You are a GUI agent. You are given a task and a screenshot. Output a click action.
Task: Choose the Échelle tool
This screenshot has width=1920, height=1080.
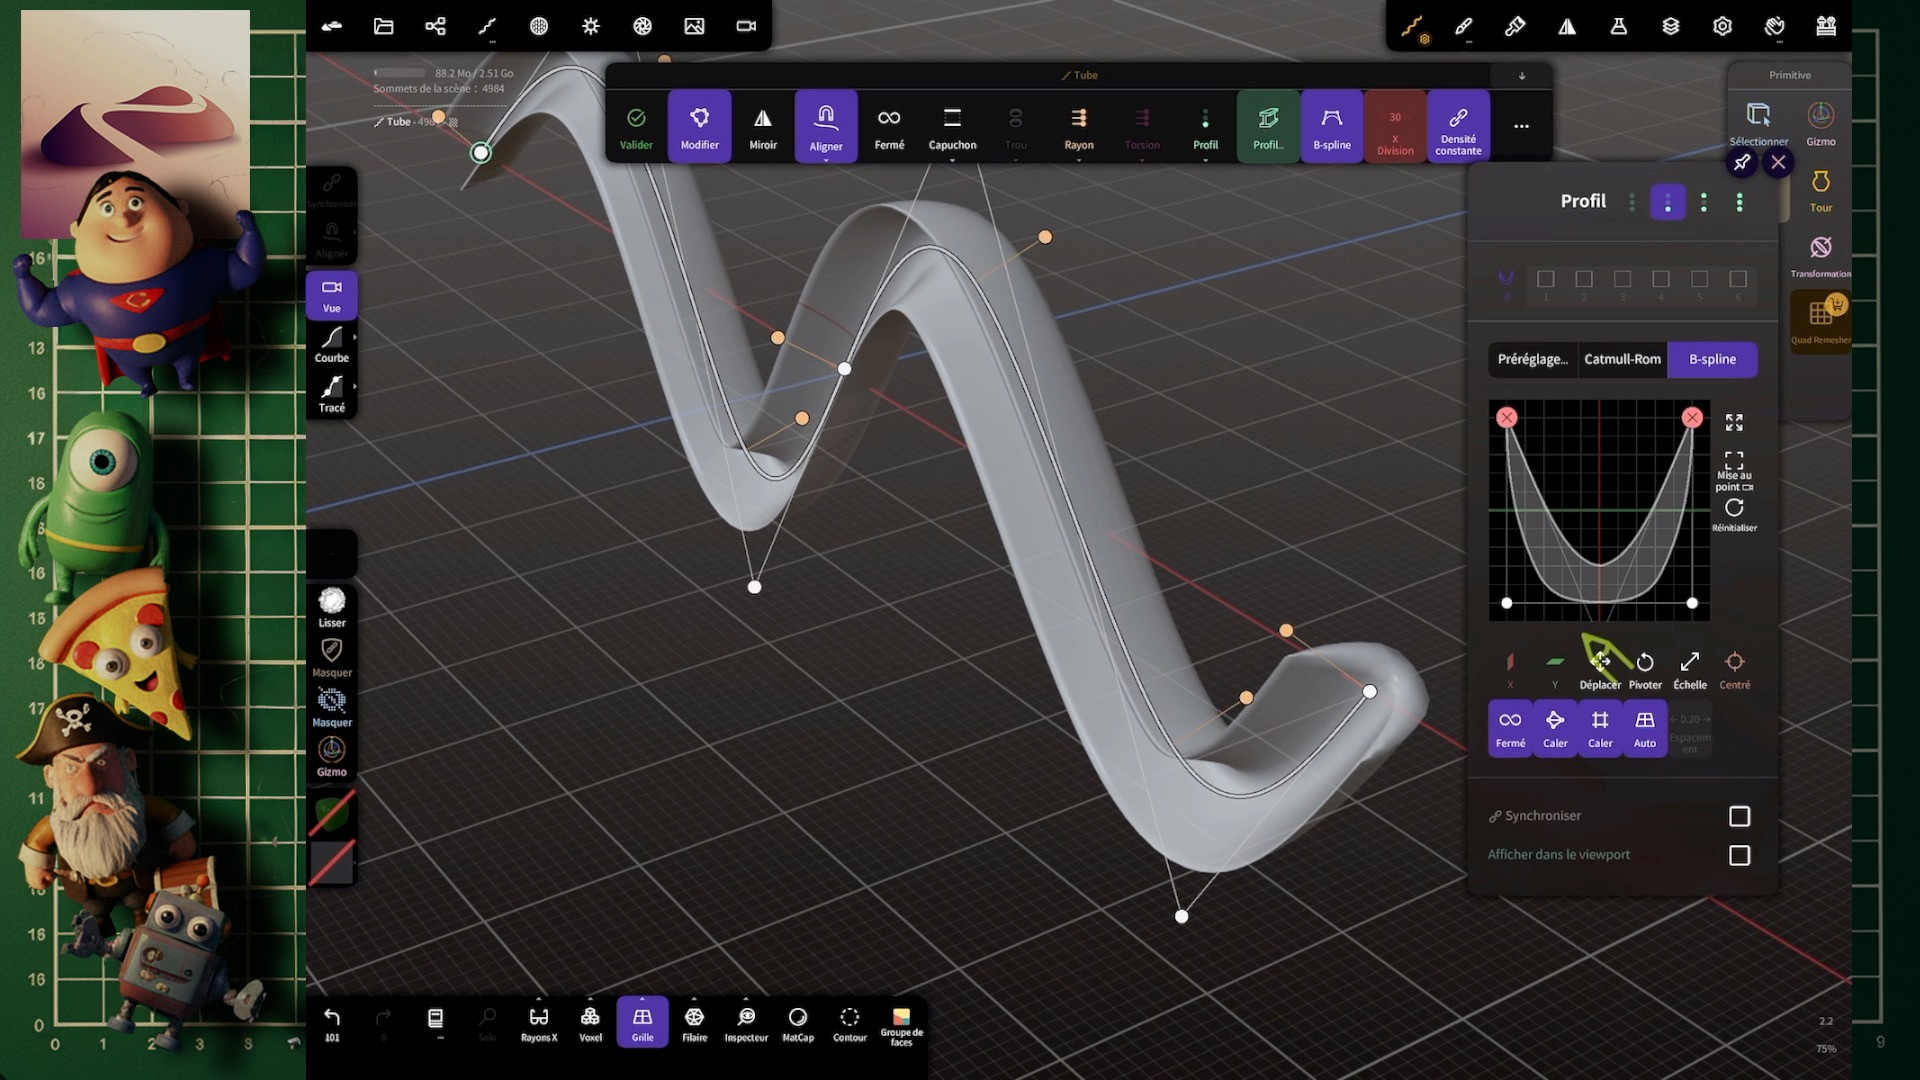coord(1690,668)
